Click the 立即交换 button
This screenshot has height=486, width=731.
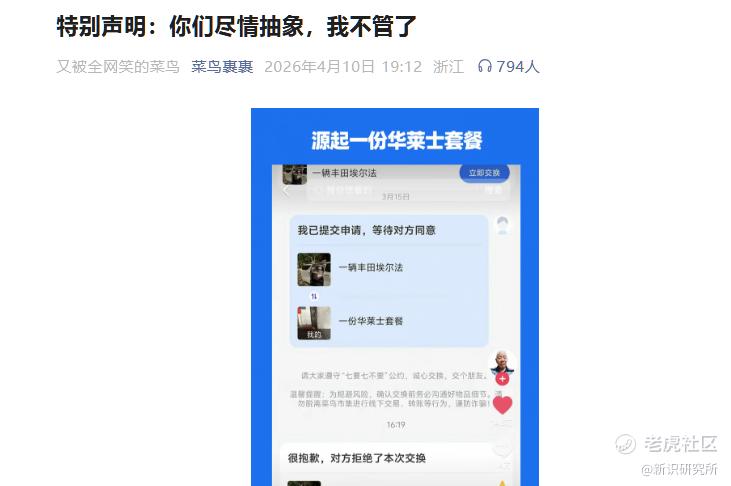click(x=484, y=173)
